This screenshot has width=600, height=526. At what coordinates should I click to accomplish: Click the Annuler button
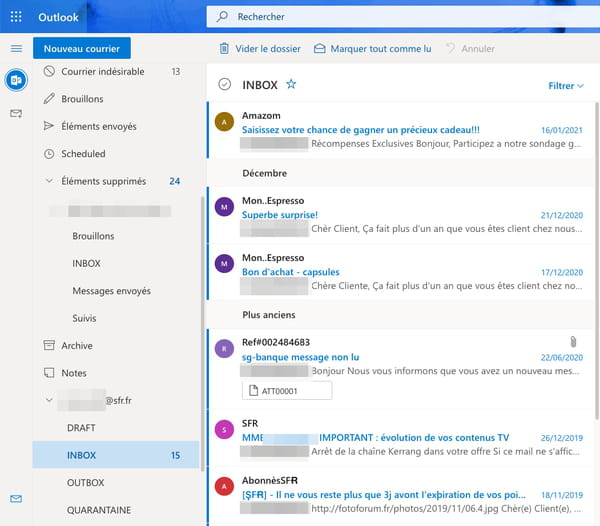(x=470, y=49)
